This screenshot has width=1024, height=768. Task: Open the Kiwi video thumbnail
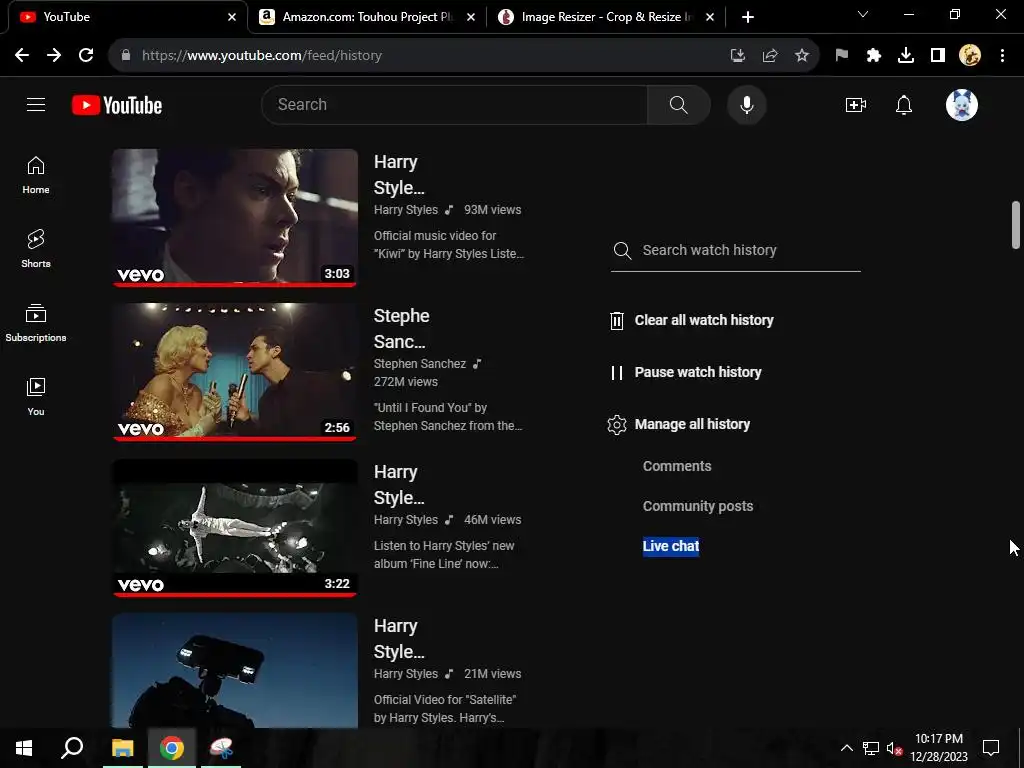tap(234, 217)
